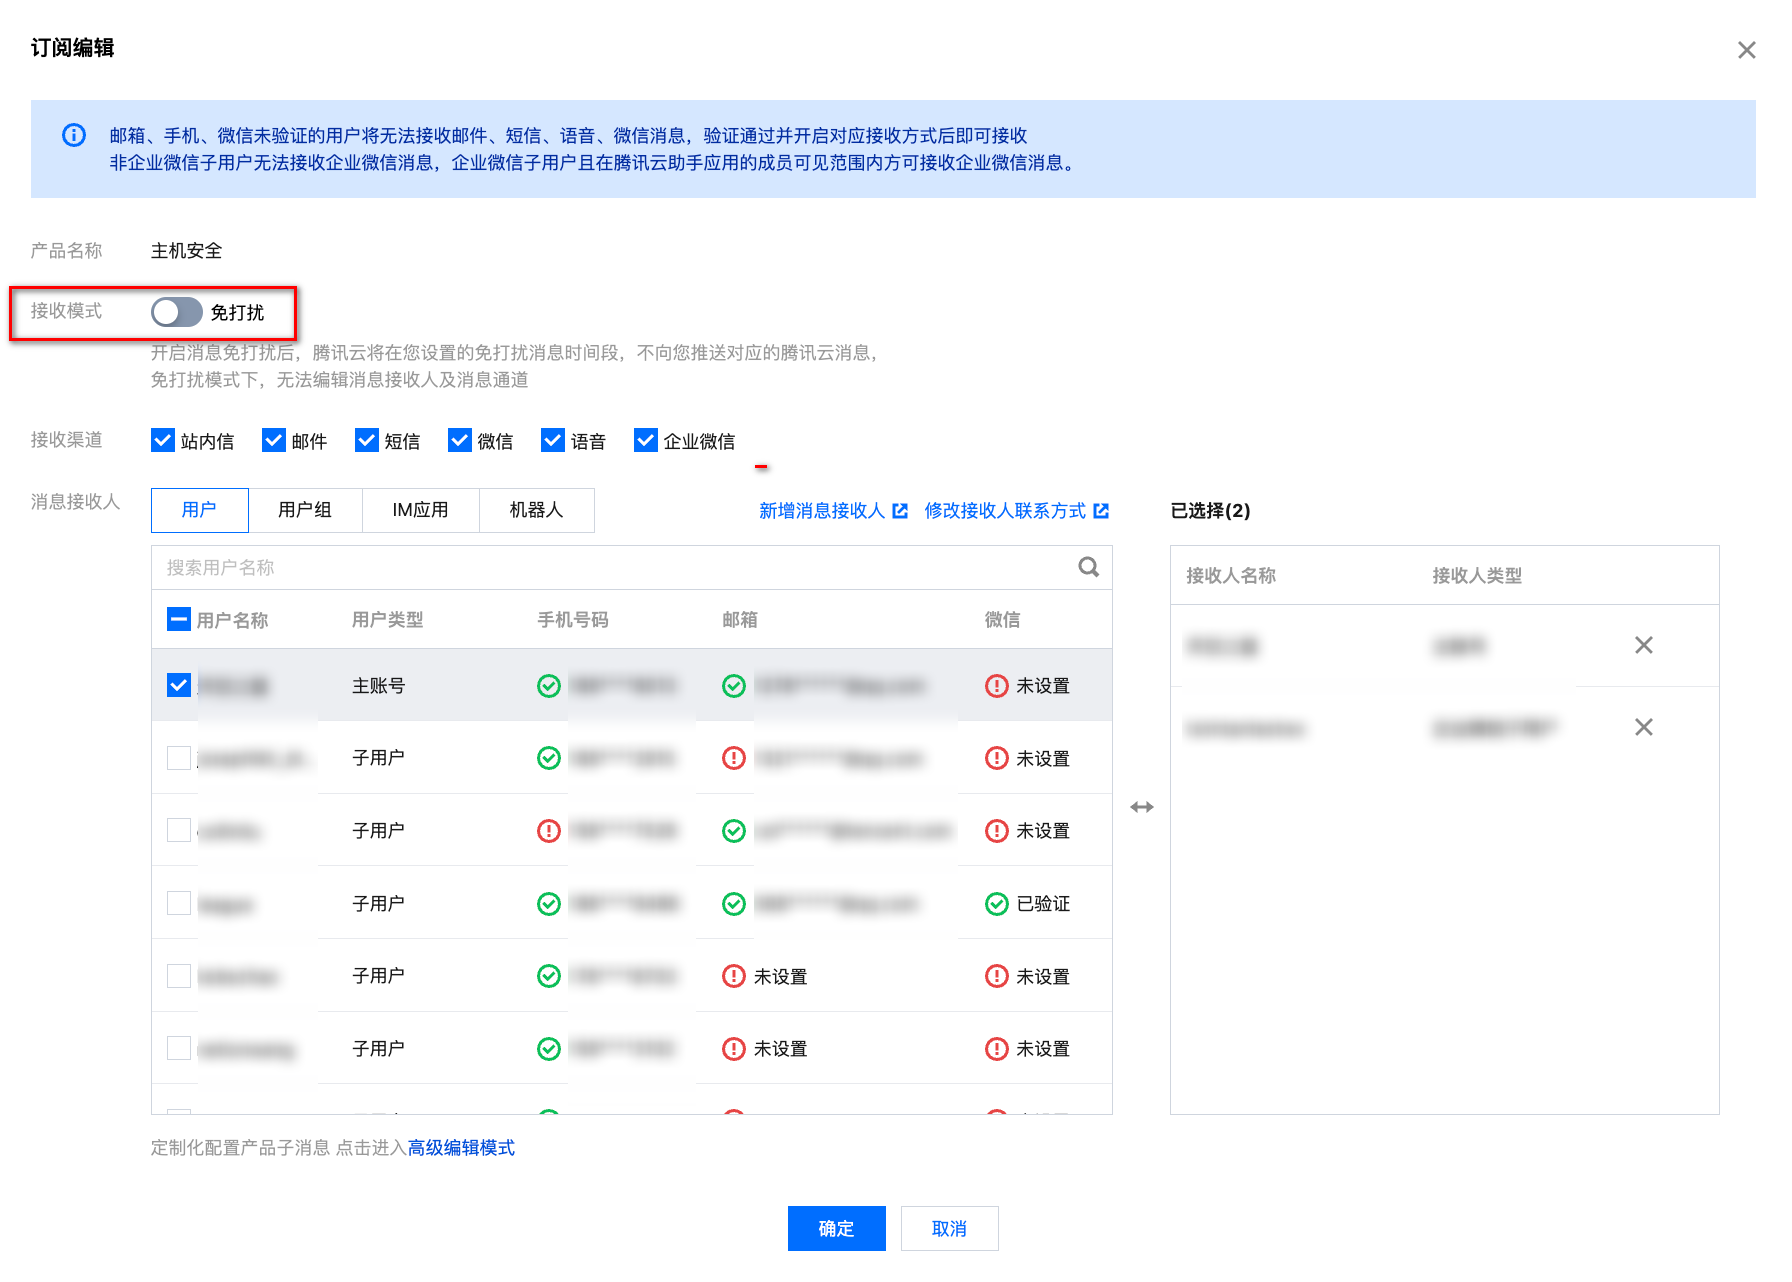1792x1282 pixels.
Task: Uncheck the 站内信 channel
Action: point(163,440)
